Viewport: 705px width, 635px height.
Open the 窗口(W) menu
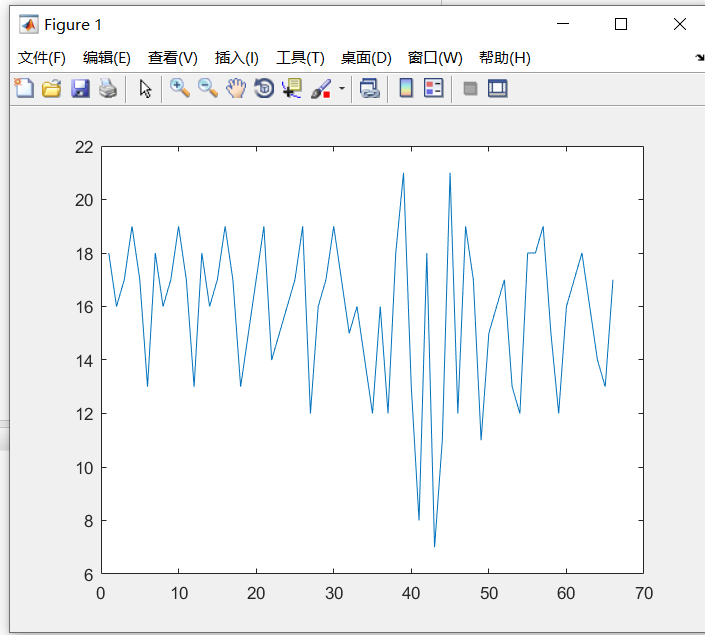point(435,58)
